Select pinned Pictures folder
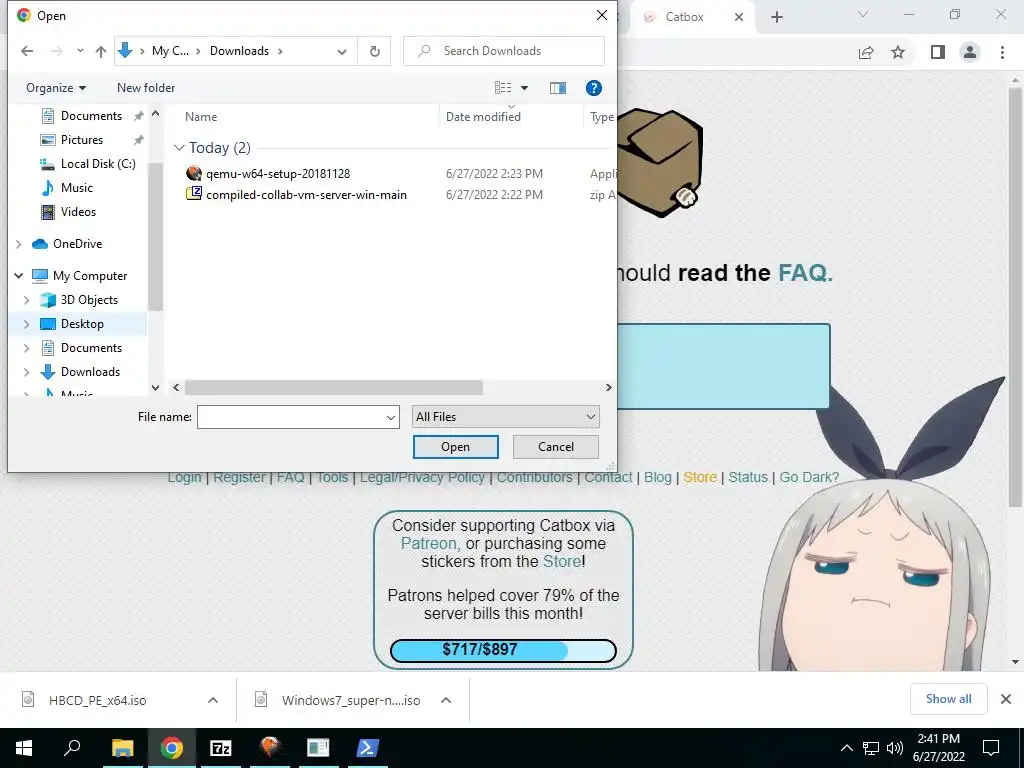Viewport: 1024px width, 768px height. [82, 140]
